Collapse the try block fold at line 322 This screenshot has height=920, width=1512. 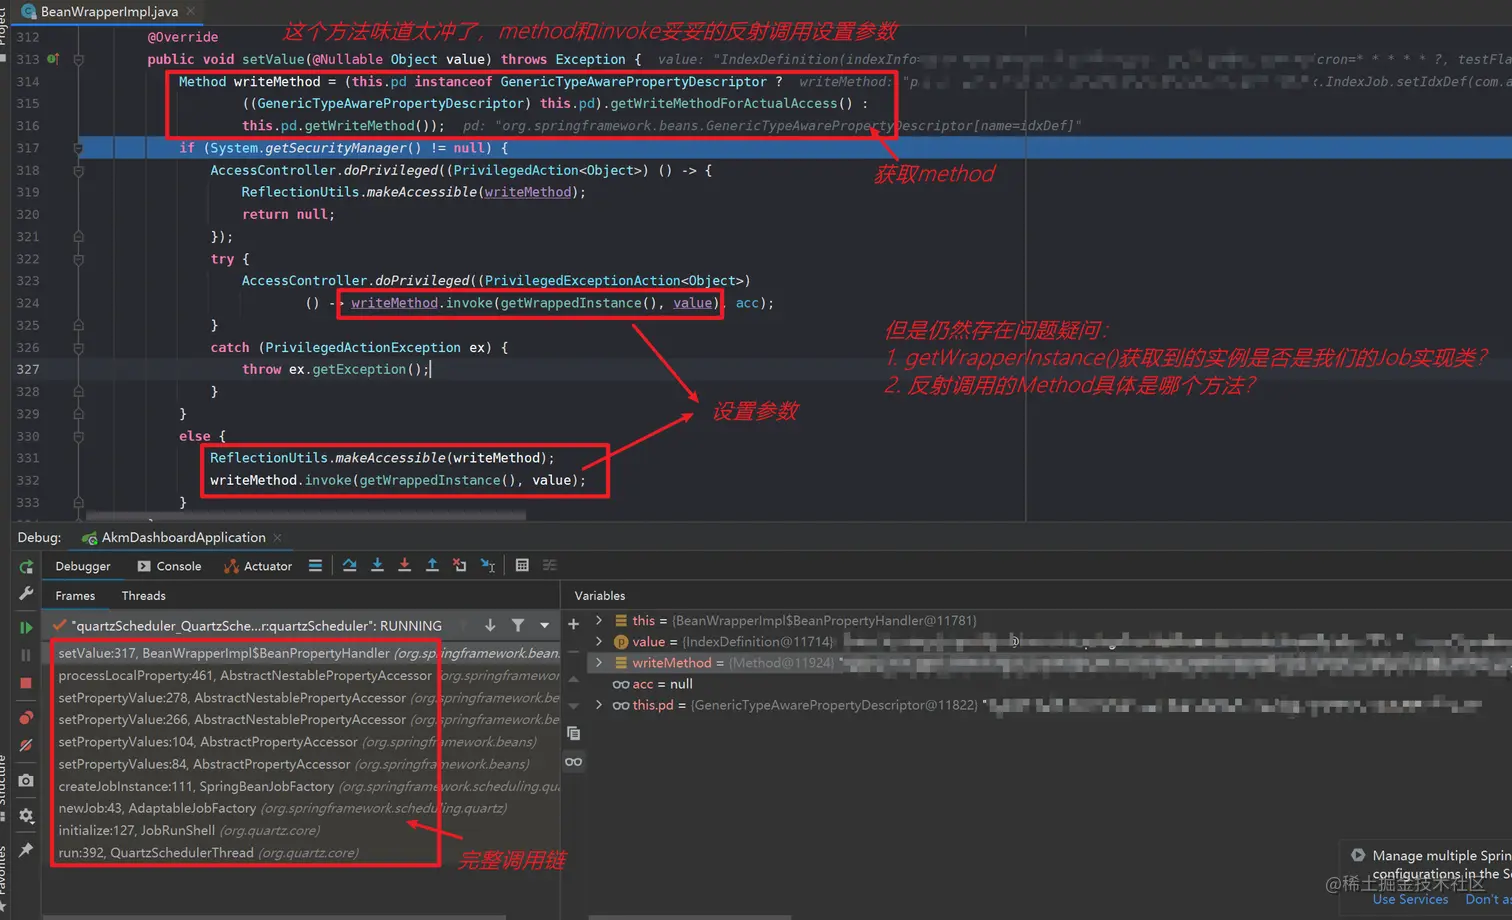pyautogui.click(x=78, y=259)
